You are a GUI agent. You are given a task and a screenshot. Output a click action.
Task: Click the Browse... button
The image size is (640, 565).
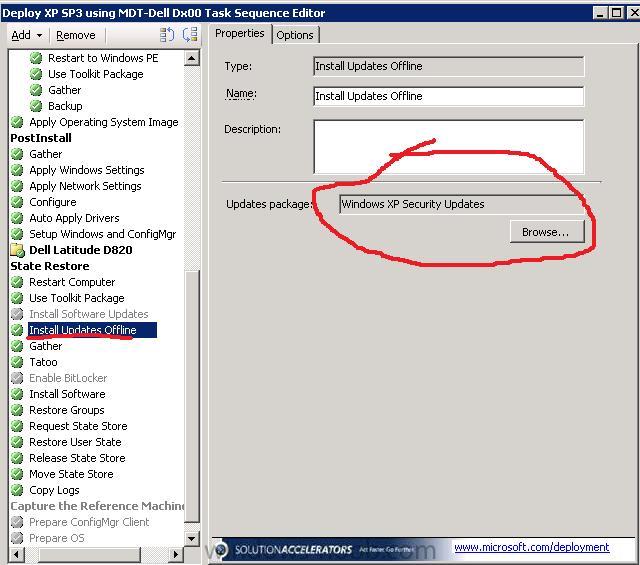[x=547, y=232]
